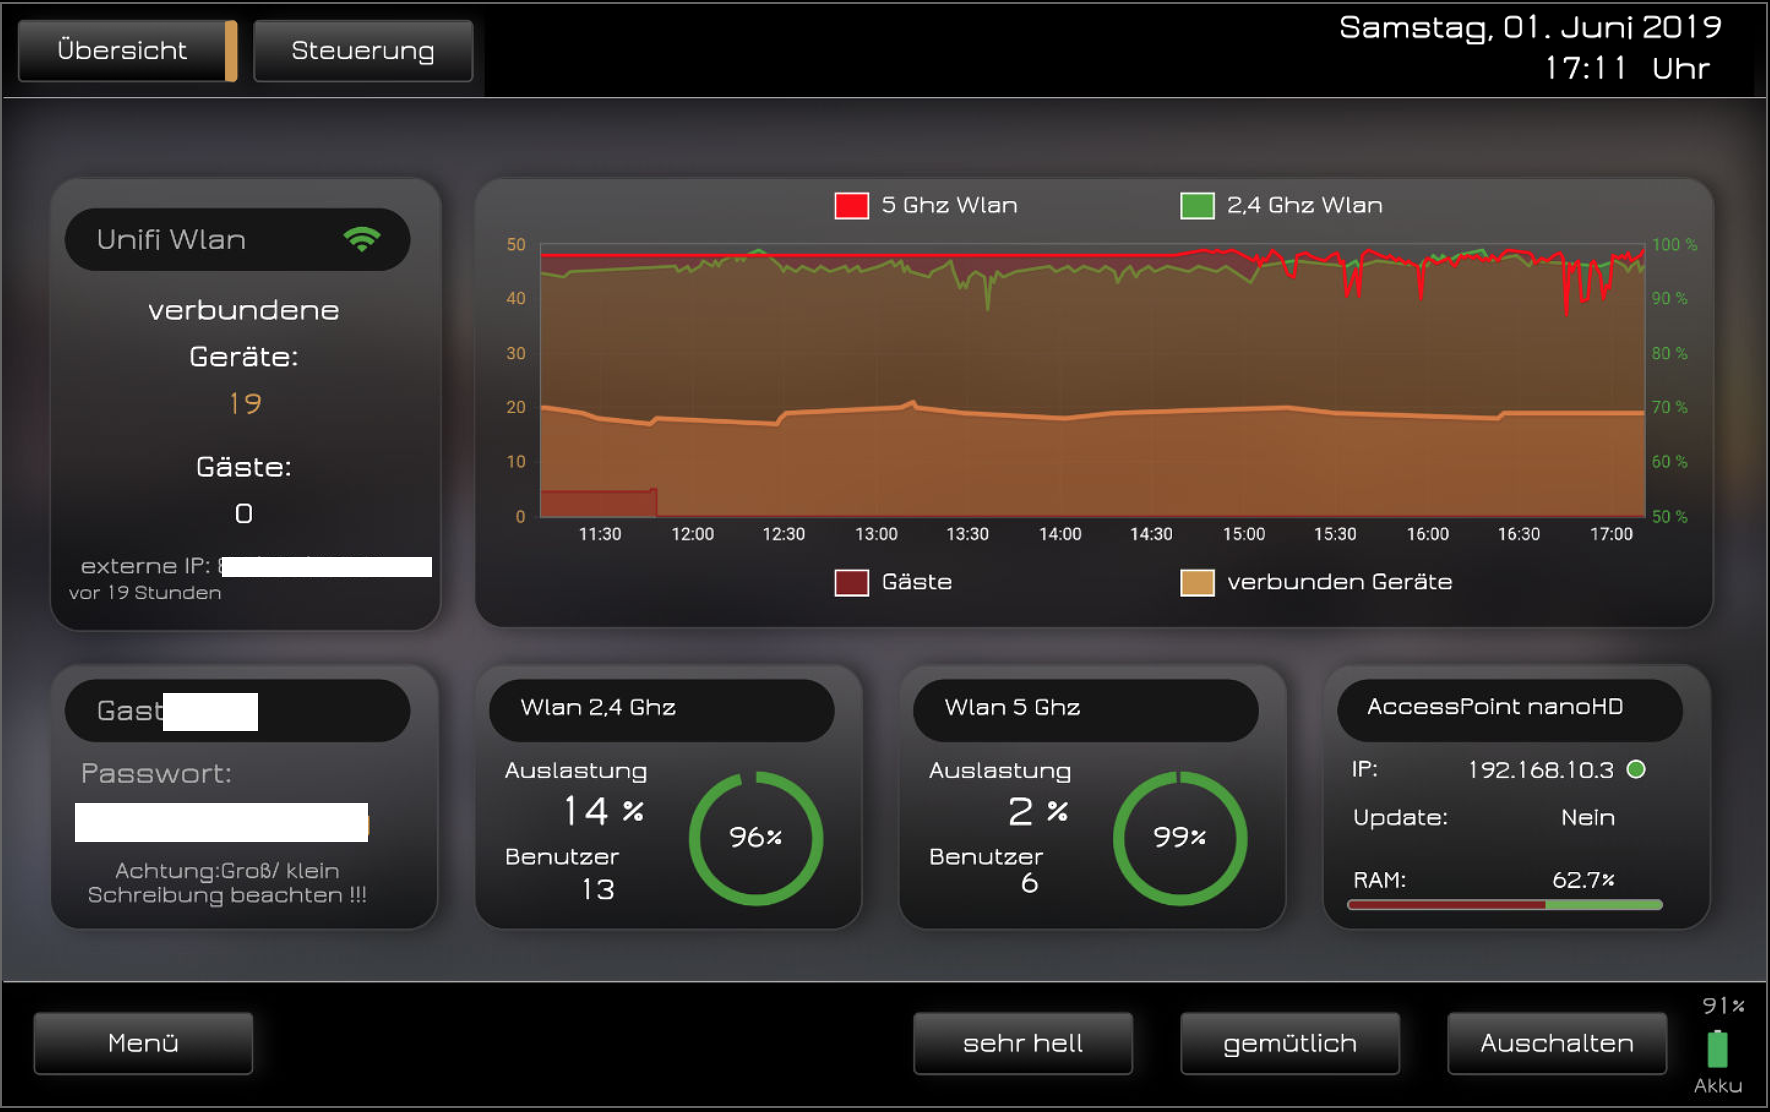Click the 99% circular gauge for Wlan 5 Ghz
Viewport: 1770px width, 1112px height.
1180,838
